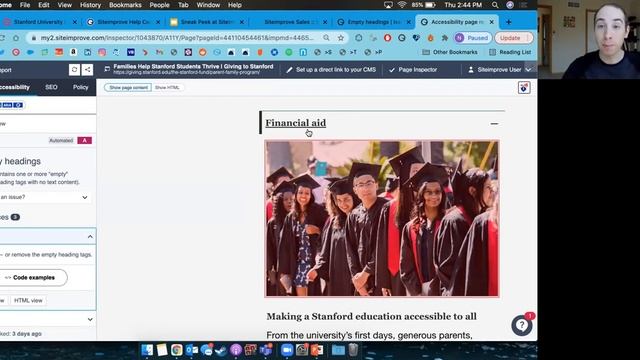Open the Wi-Fi status menu

[402, 5]
